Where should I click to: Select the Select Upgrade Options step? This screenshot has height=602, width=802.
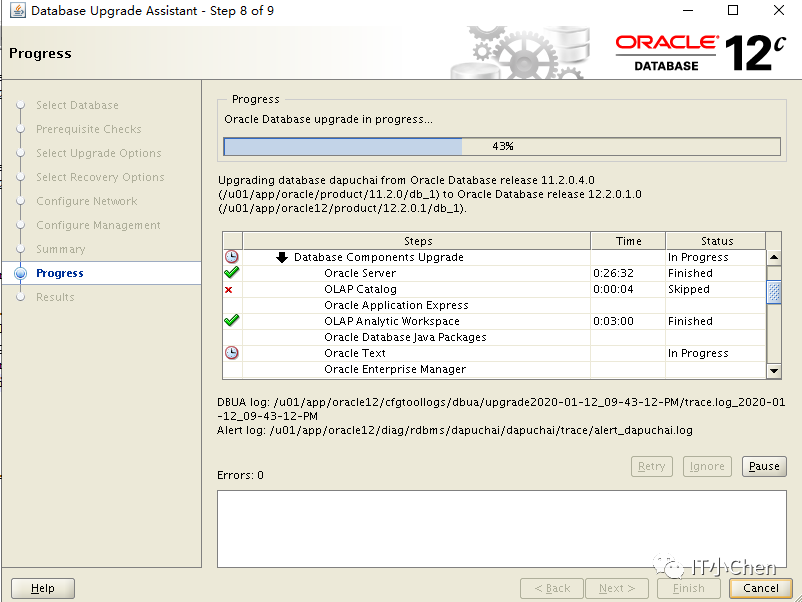click(x=99, y=153)
